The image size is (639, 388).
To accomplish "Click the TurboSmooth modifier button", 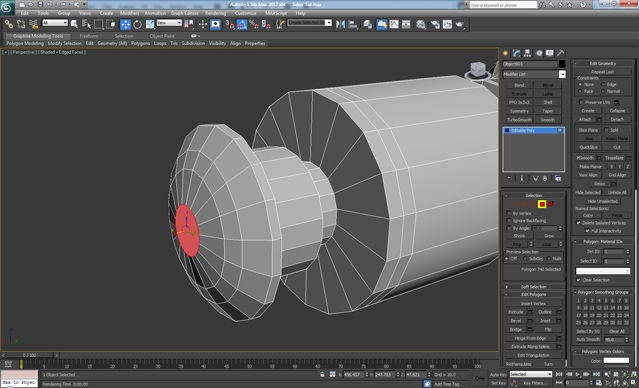I will click(519, 120).
